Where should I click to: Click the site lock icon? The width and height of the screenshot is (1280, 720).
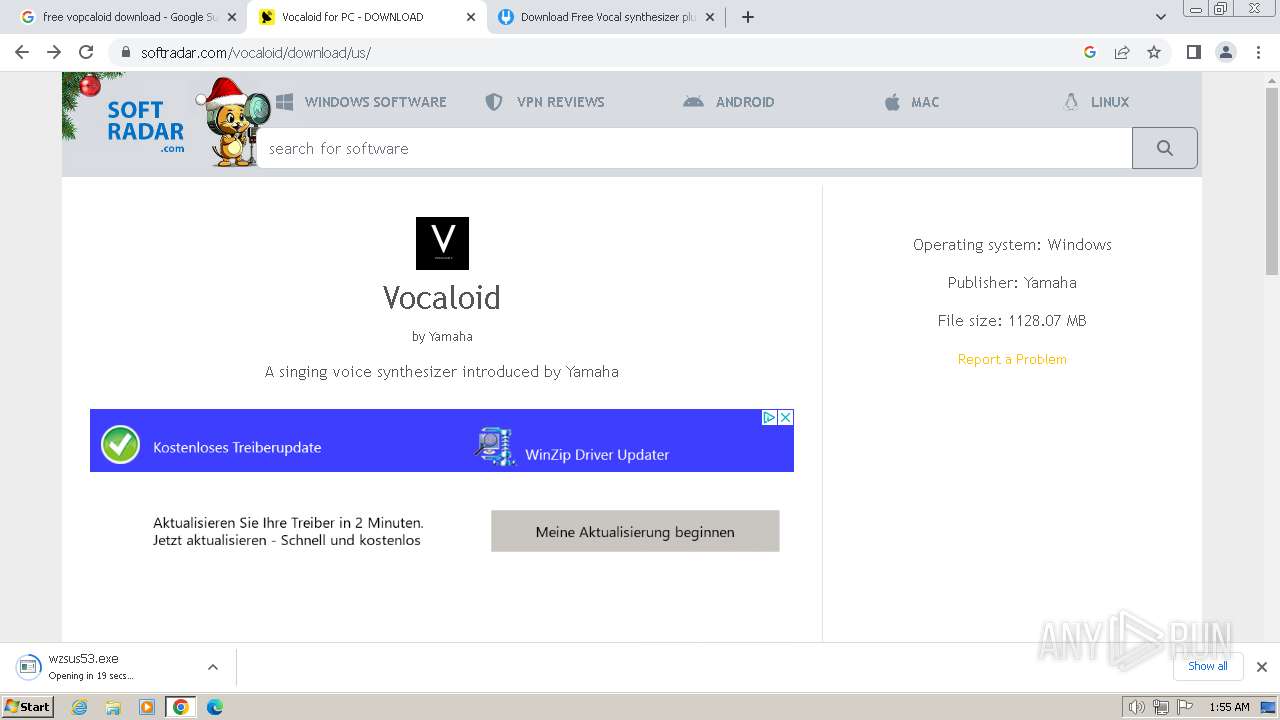pyautogui.click(x=125, y=52)
